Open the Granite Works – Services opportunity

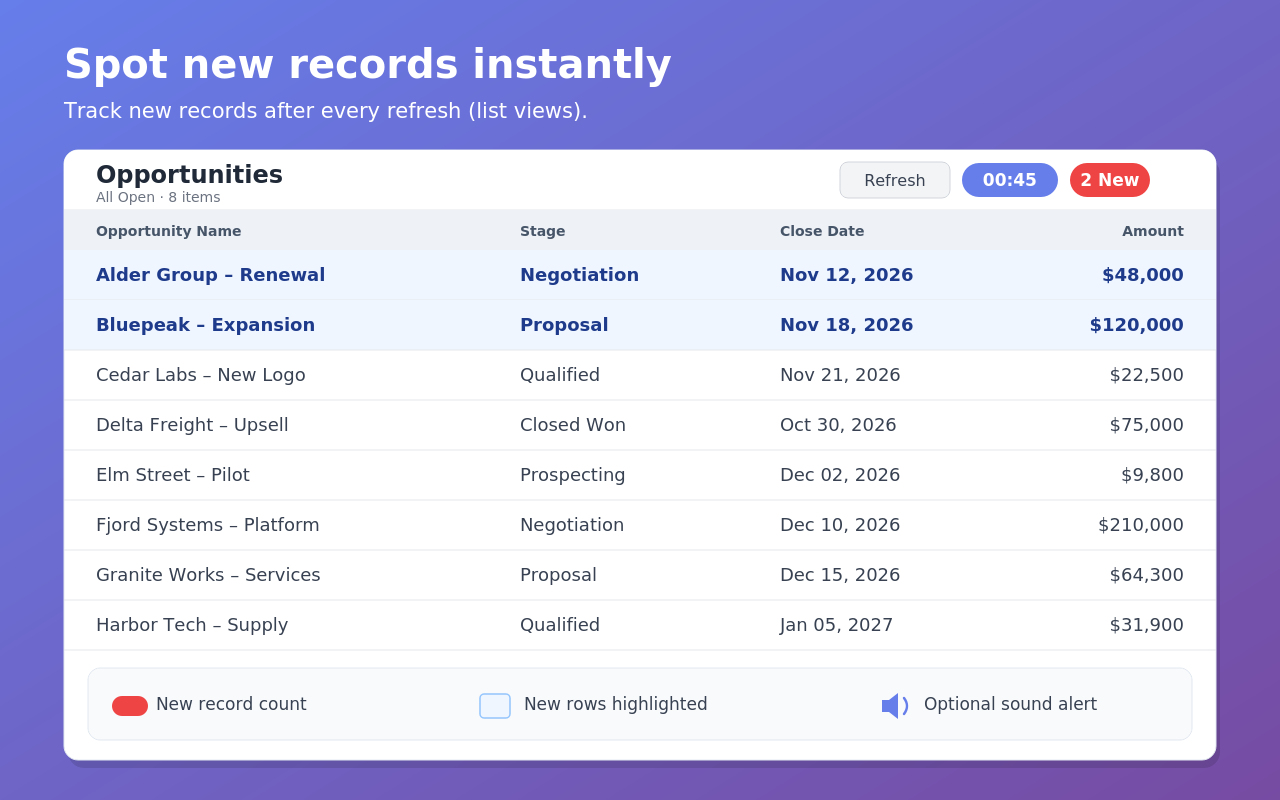click(208, 575)
